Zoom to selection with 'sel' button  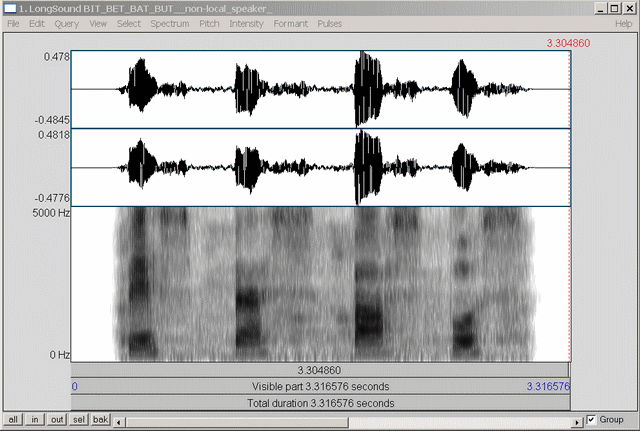click(78, 420)
